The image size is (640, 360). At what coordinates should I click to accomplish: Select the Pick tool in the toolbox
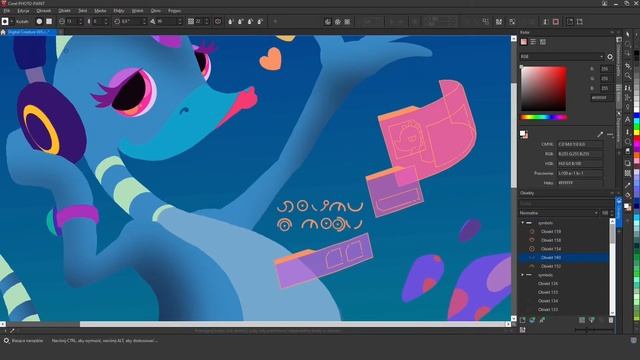pos(628,35)
